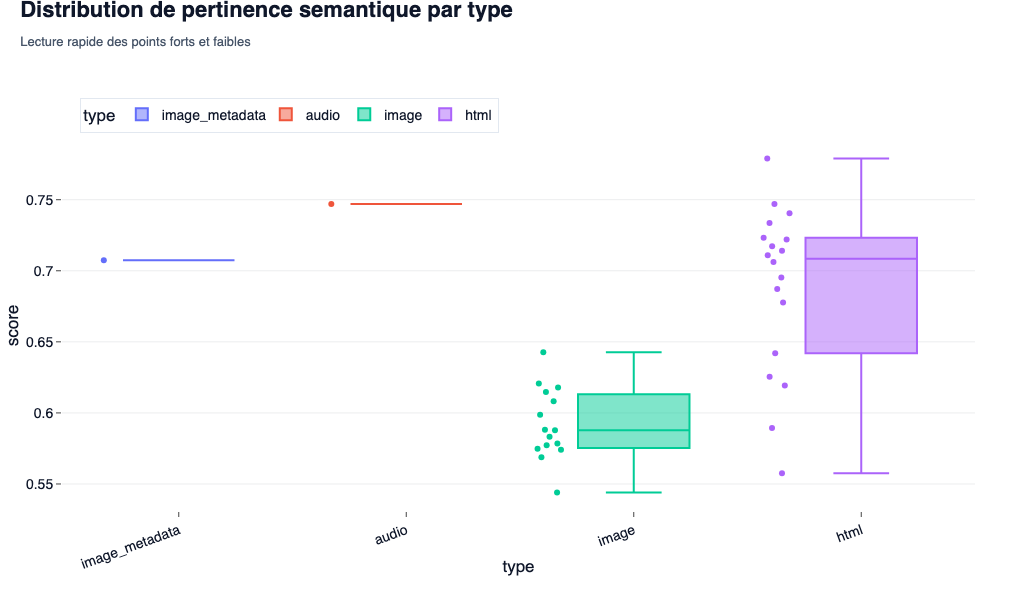Click the lowest green image data point
This screenshot has width=1010, height=600.
tap(557, 492)
